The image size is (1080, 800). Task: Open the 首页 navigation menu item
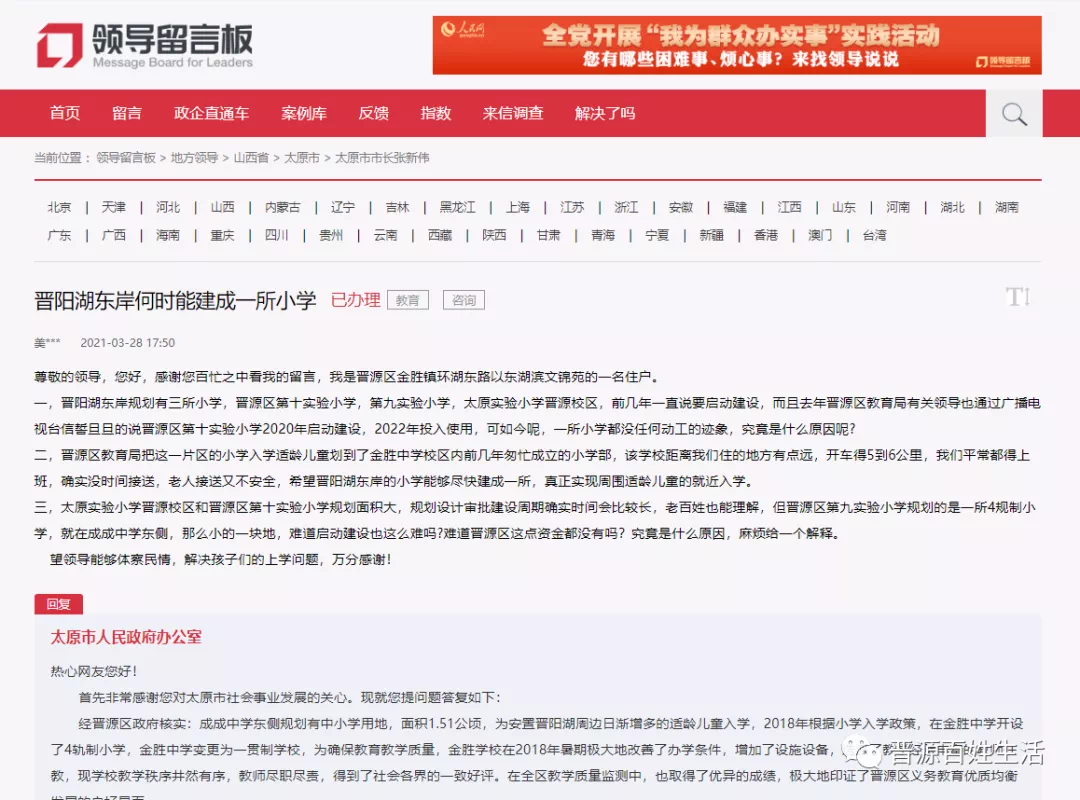pos(65,113)
